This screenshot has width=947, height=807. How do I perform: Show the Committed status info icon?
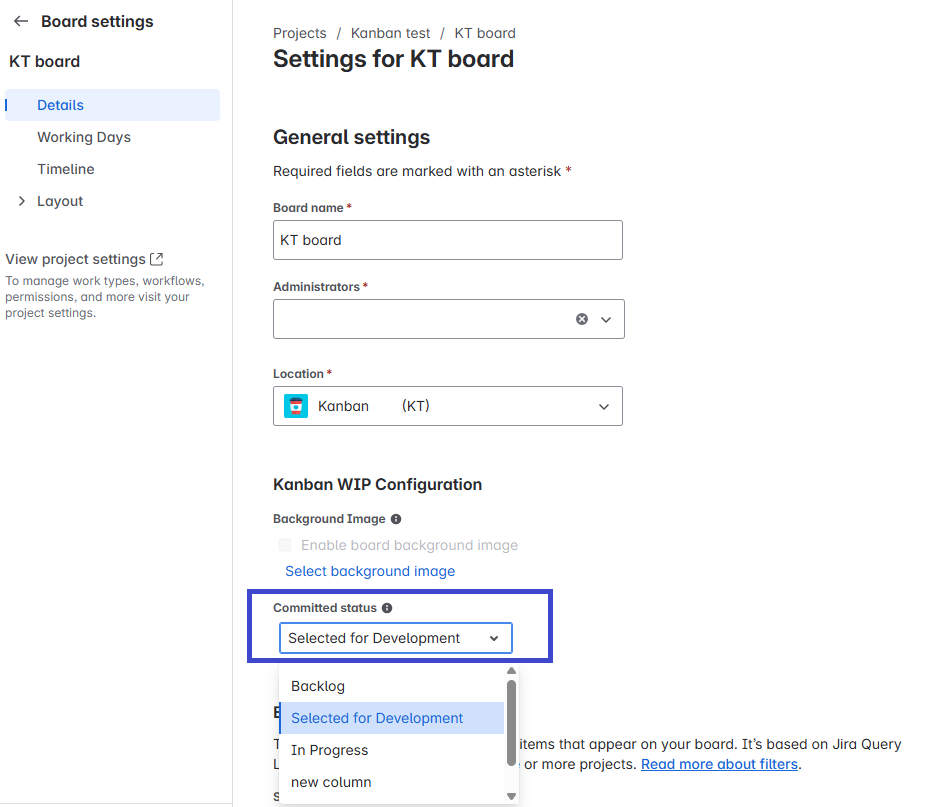point(387,608)
